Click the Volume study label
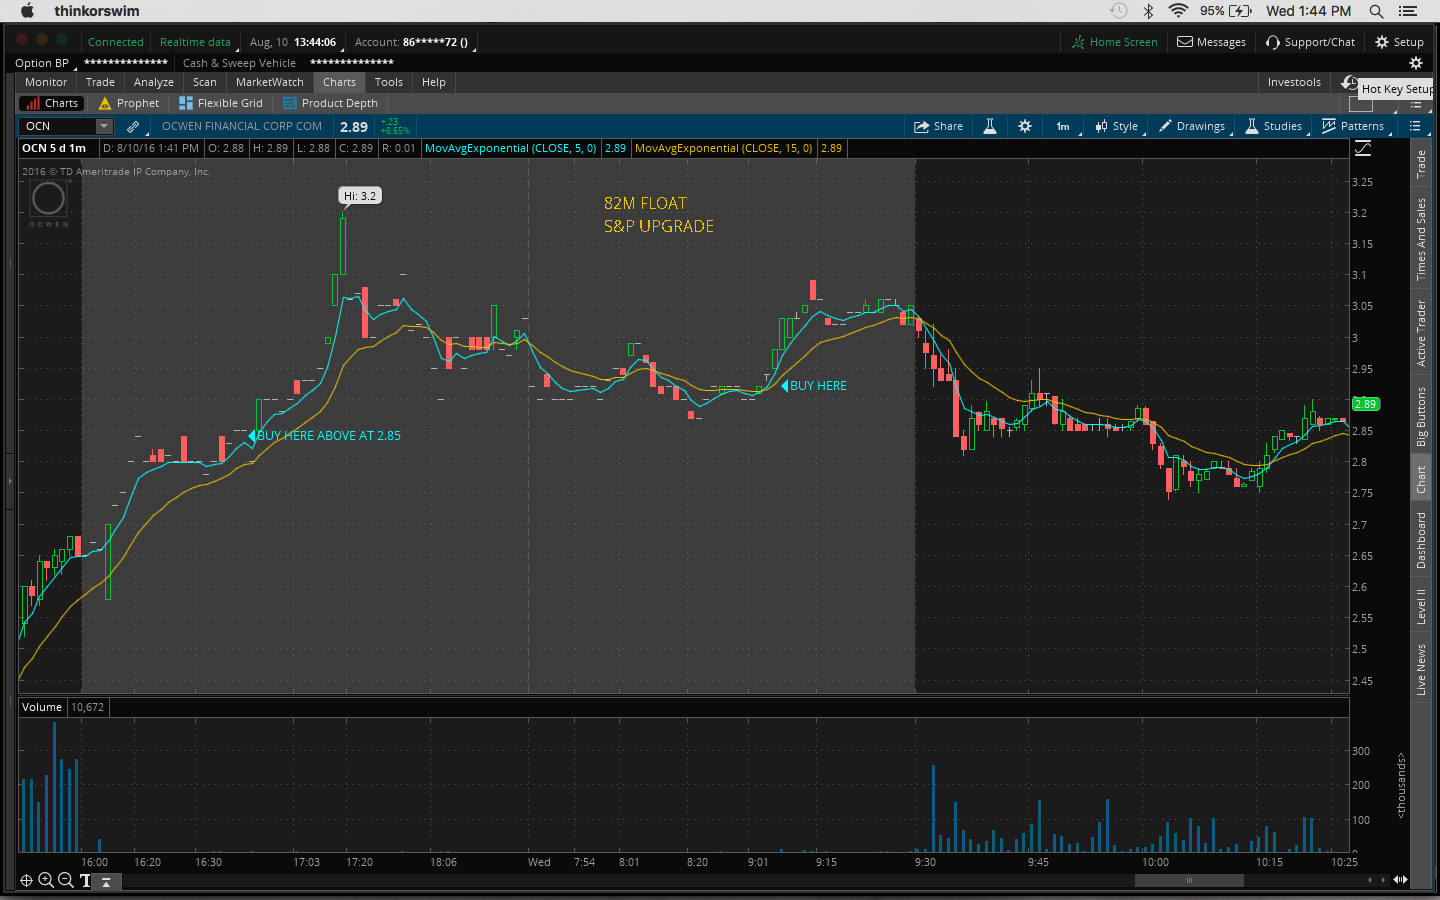The height and width of the screenshot is (900, 1440). [x=42, y=707]
